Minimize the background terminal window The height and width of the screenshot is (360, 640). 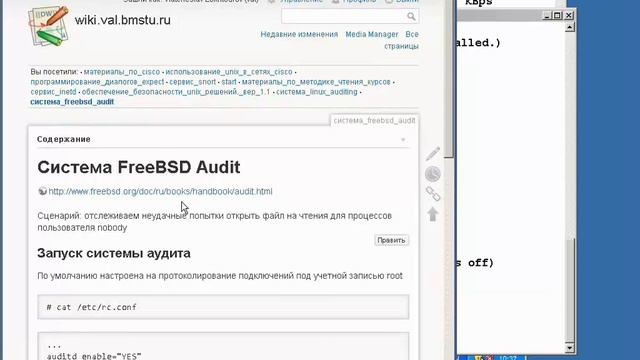(x=547, y=16)
